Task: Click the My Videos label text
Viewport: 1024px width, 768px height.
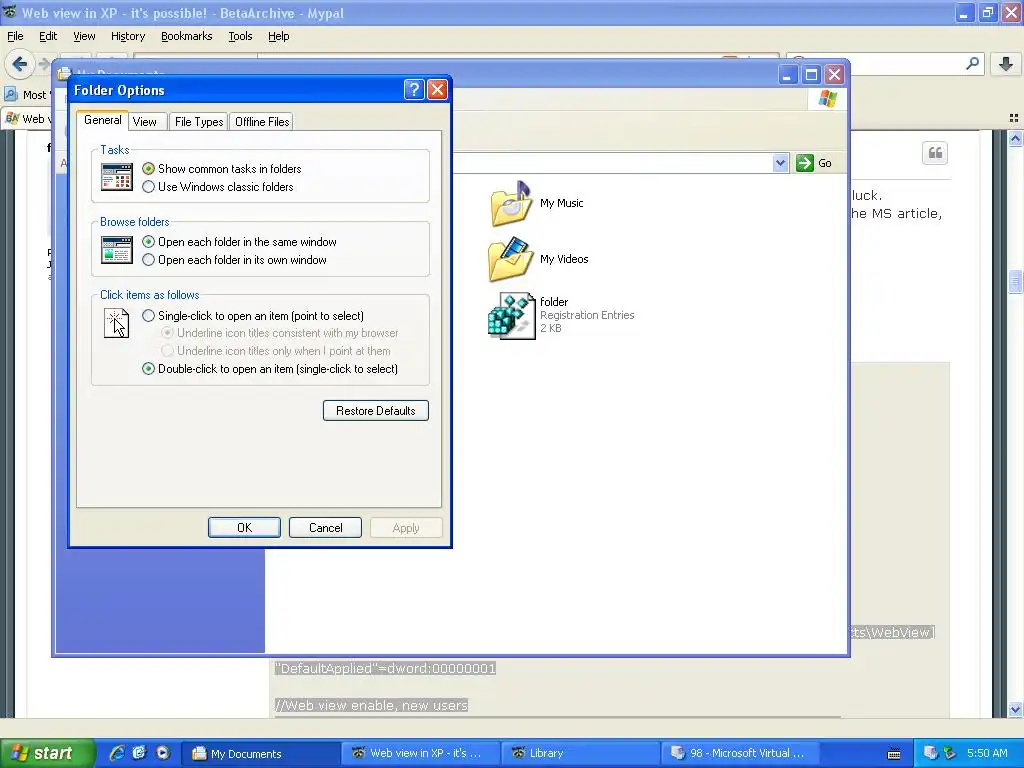Action: pyautogui.click(x=564, y=259)
